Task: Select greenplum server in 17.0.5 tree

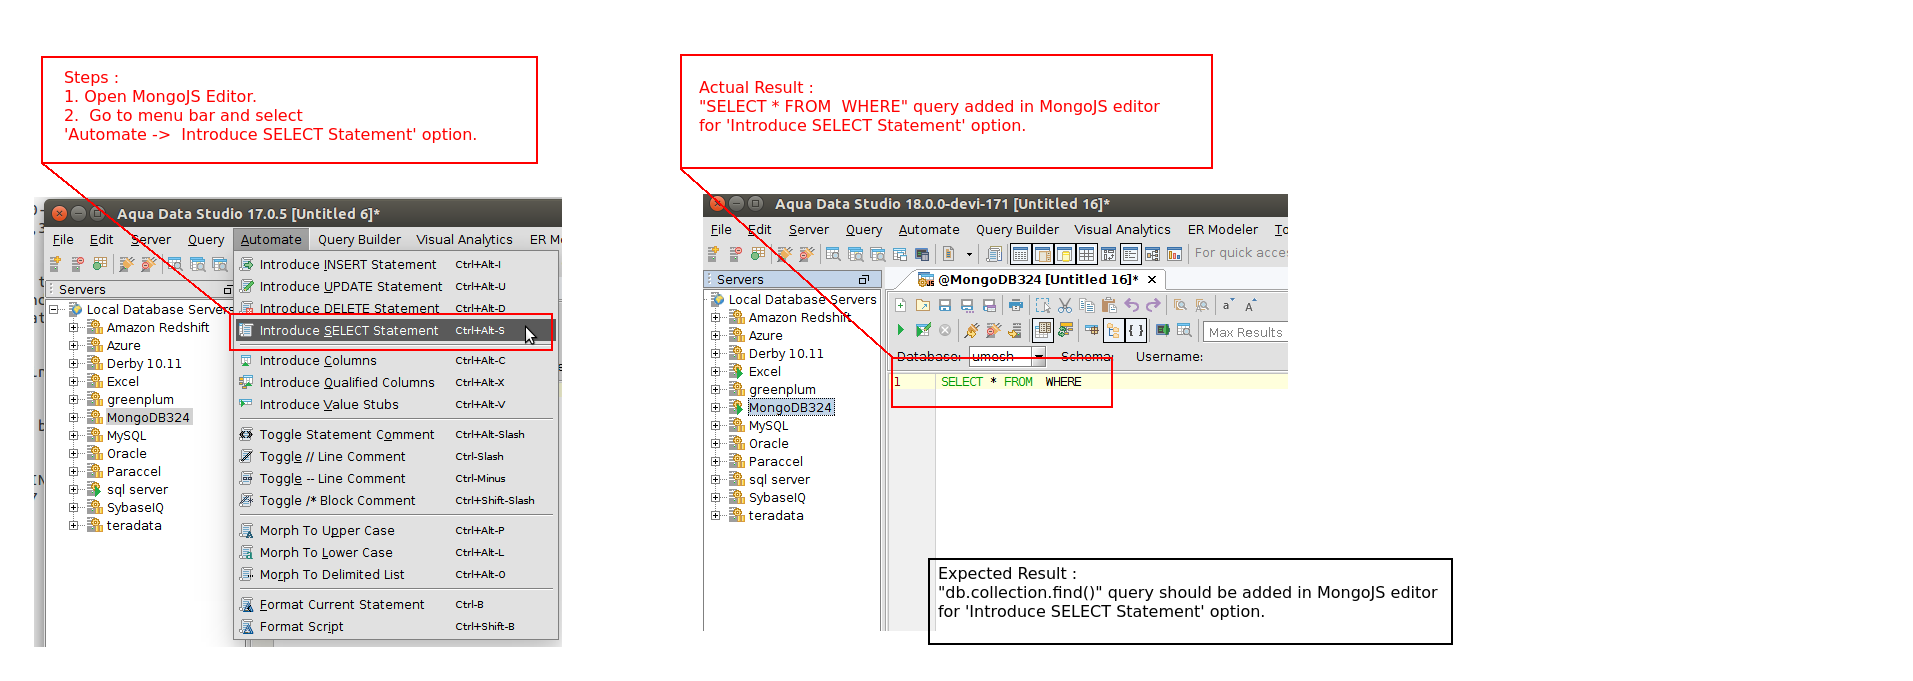Action: tap(140, 399)
